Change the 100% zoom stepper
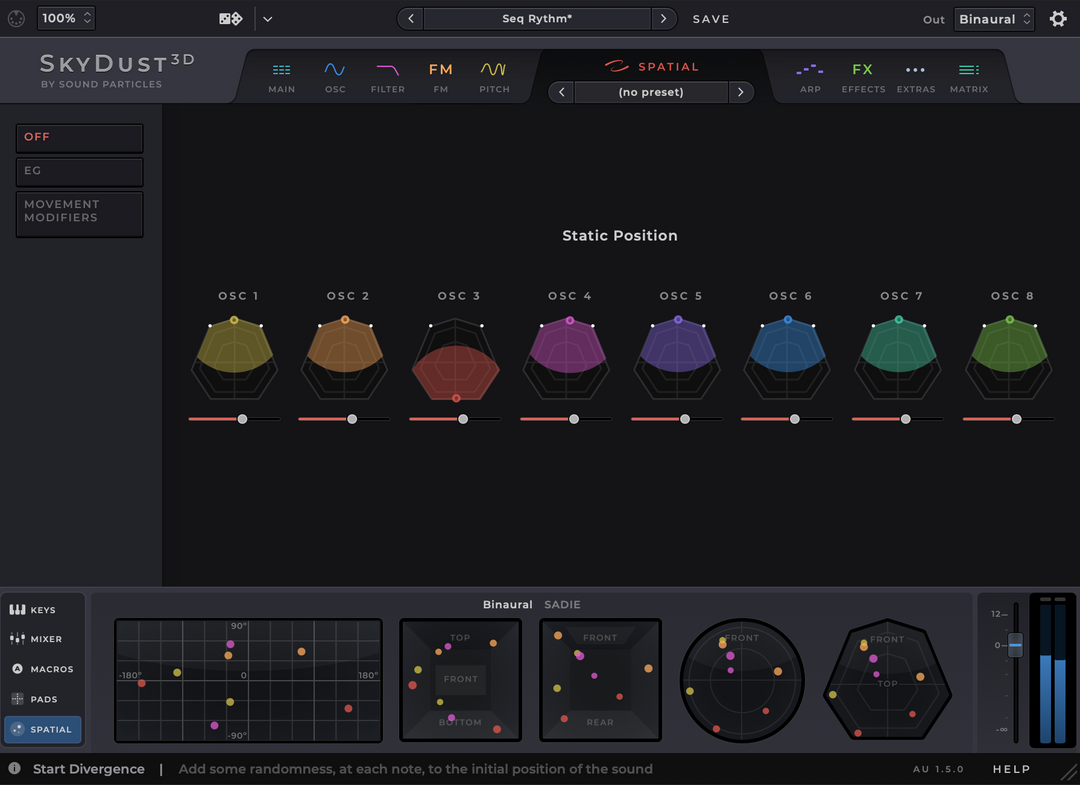 click(x=66, y=18)
